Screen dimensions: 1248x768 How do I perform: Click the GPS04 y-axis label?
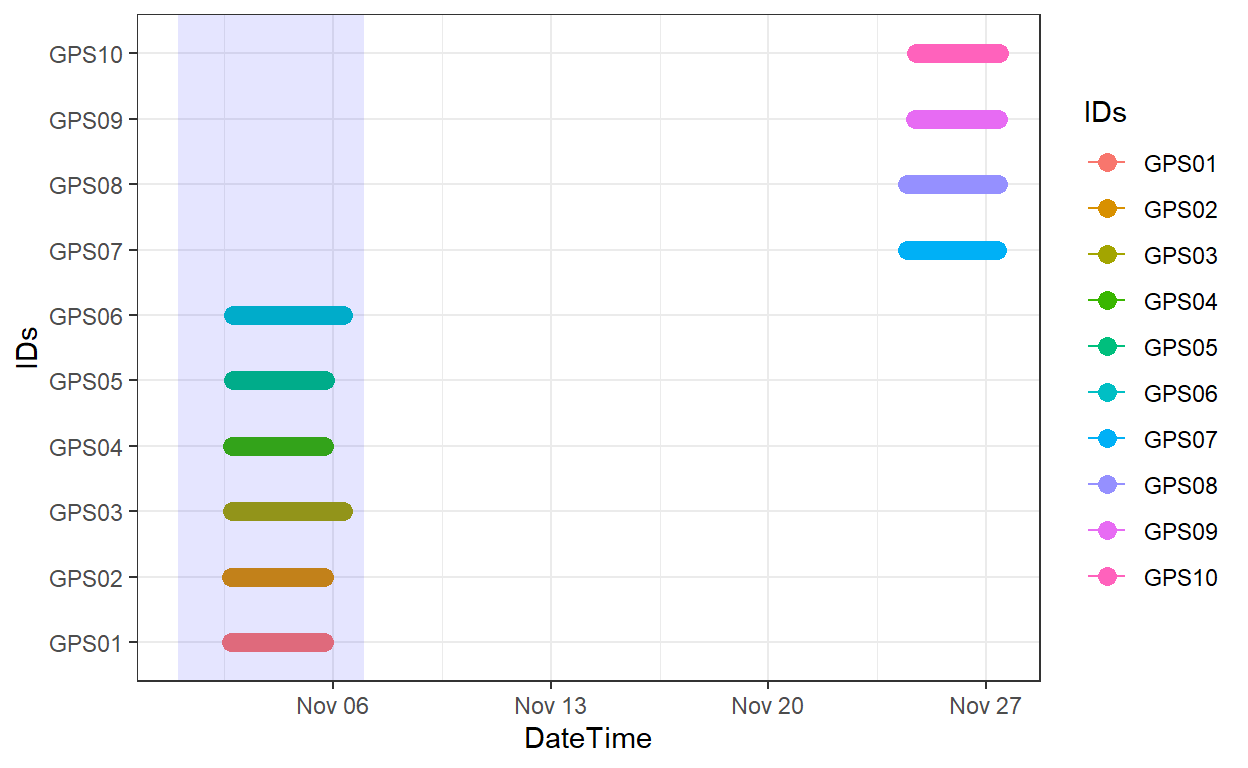pos(86,447)
